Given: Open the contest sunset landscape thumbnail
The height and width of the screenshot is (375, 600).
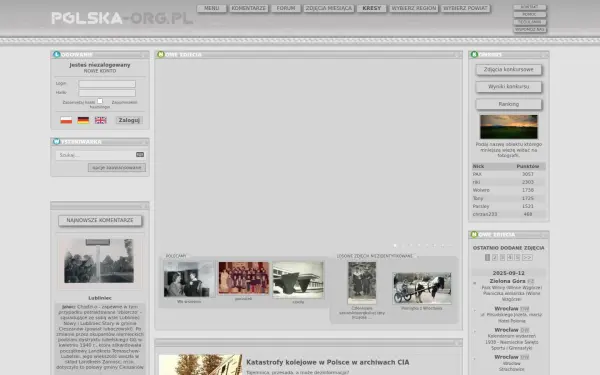Looking at the screenshot, I should click(509, 127).
